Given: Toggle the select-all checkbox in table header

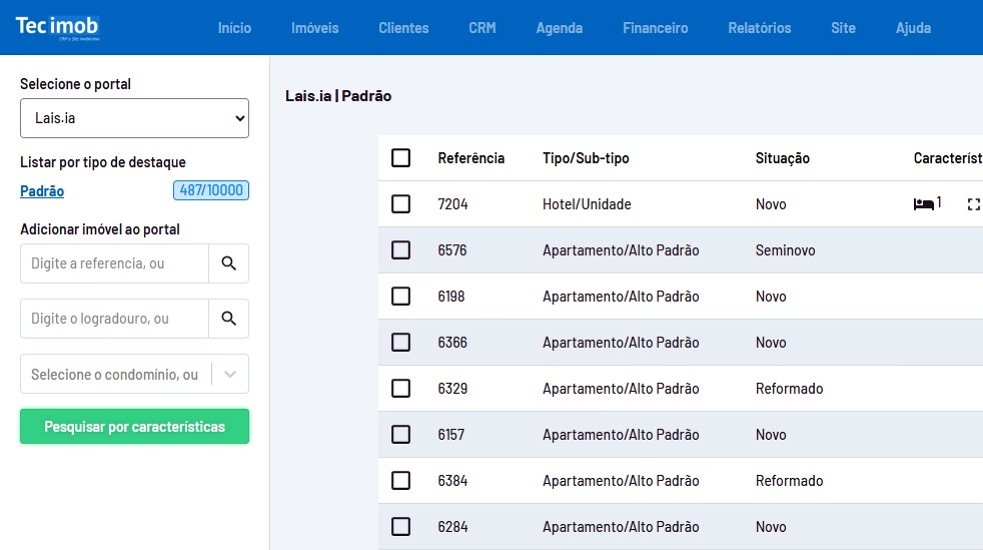Looking at the screenshot, I should [x=401, y=158].
